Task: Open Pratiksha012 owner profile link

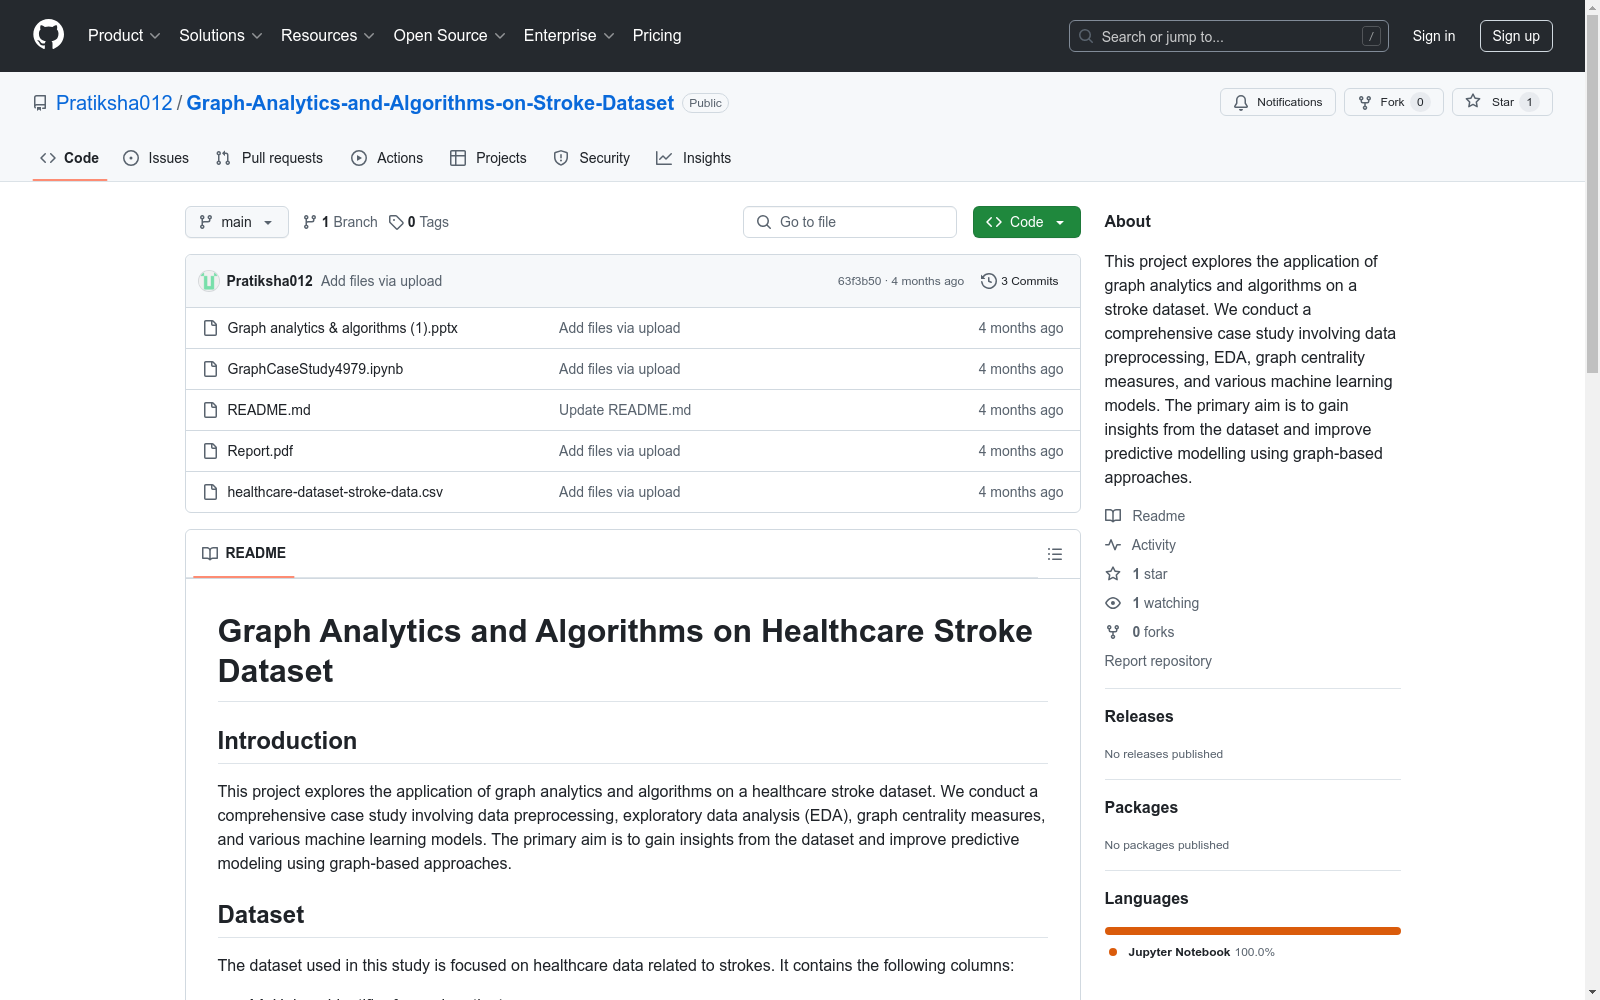Action: [114, 103]
